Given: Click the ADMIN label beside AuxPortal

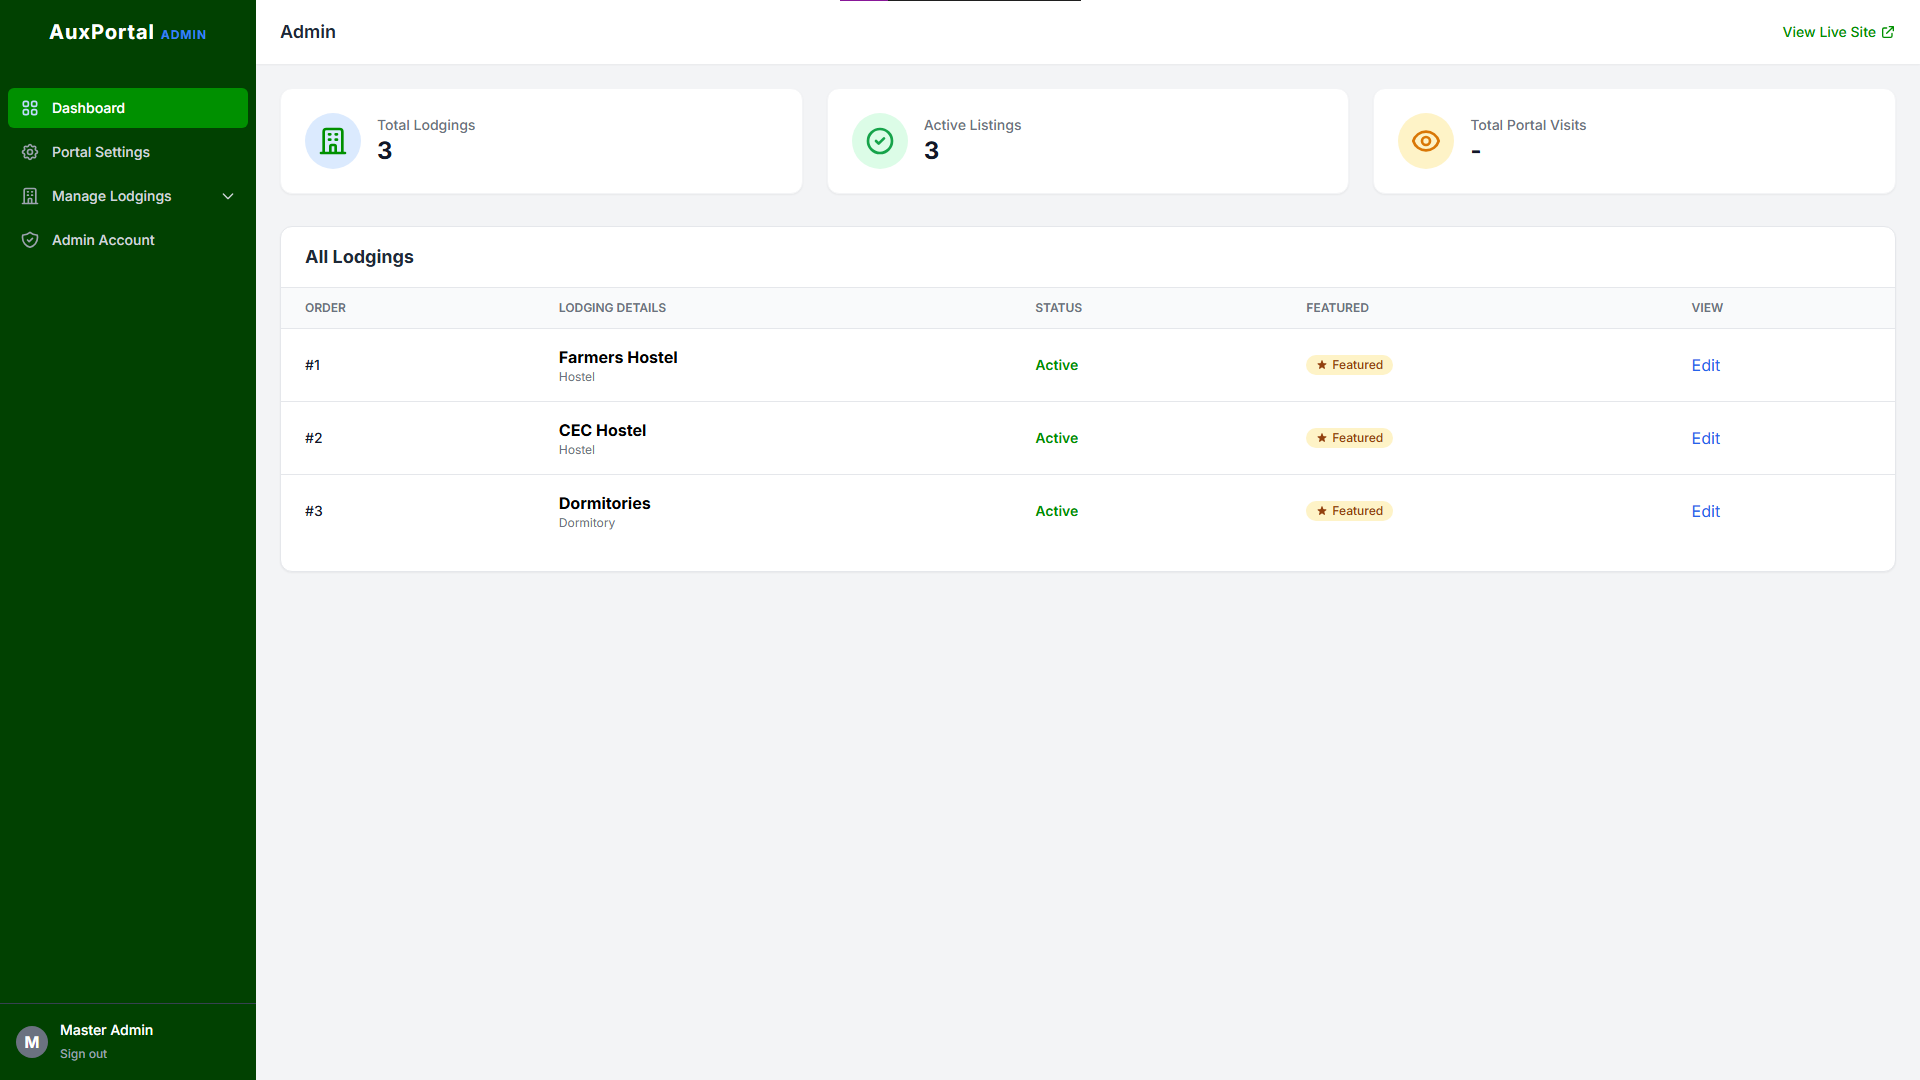Looking at the screenshot, I should (183, 35).
